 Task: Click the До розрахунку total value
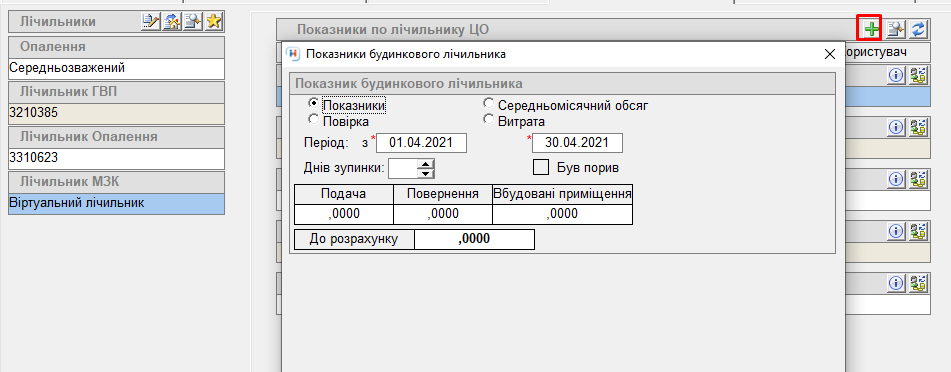[x=474, y=239]
